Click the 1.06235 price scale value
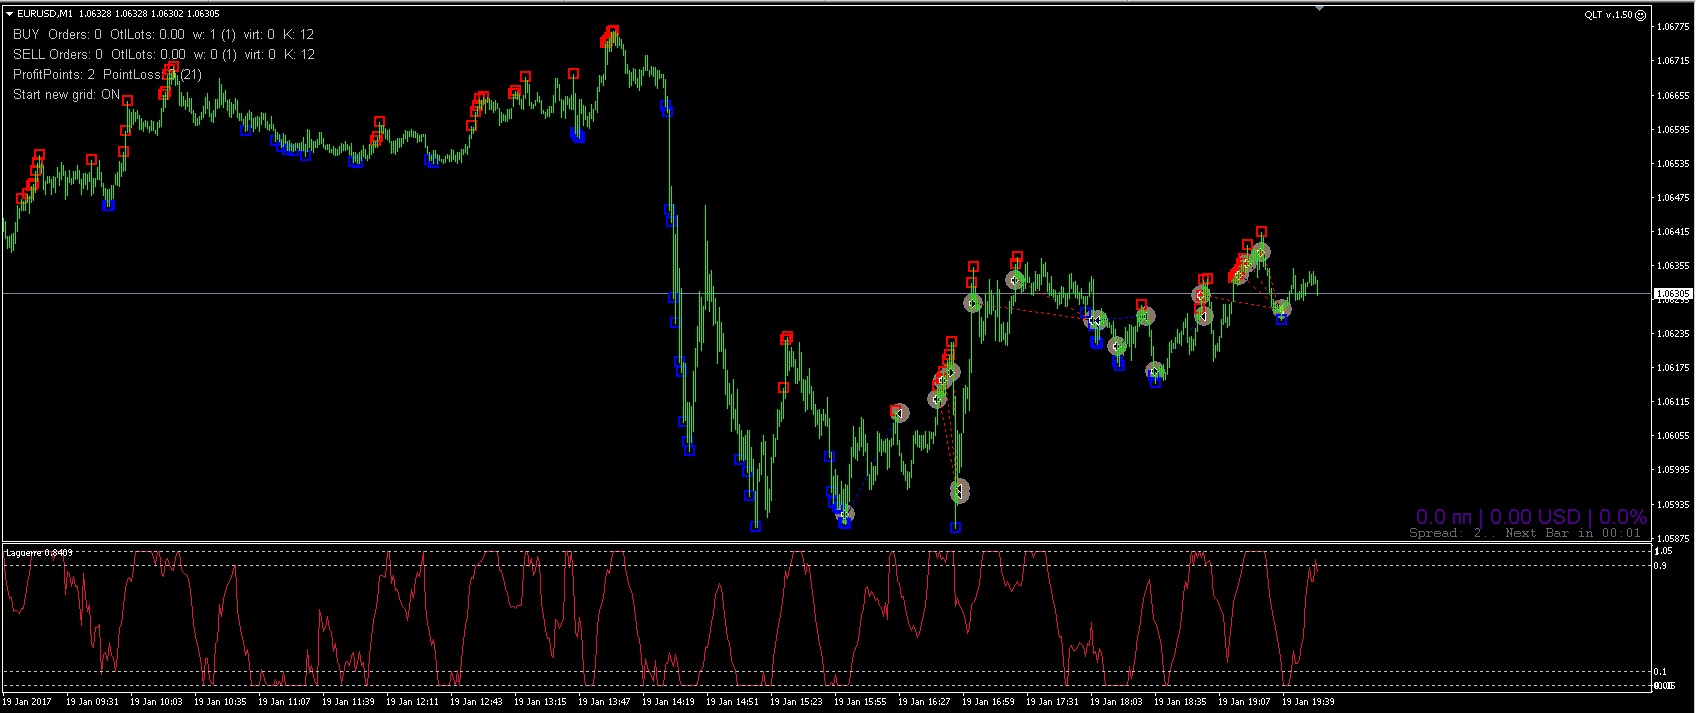1696x713 pixels. pyautogui.click(x=1673, y=333)
